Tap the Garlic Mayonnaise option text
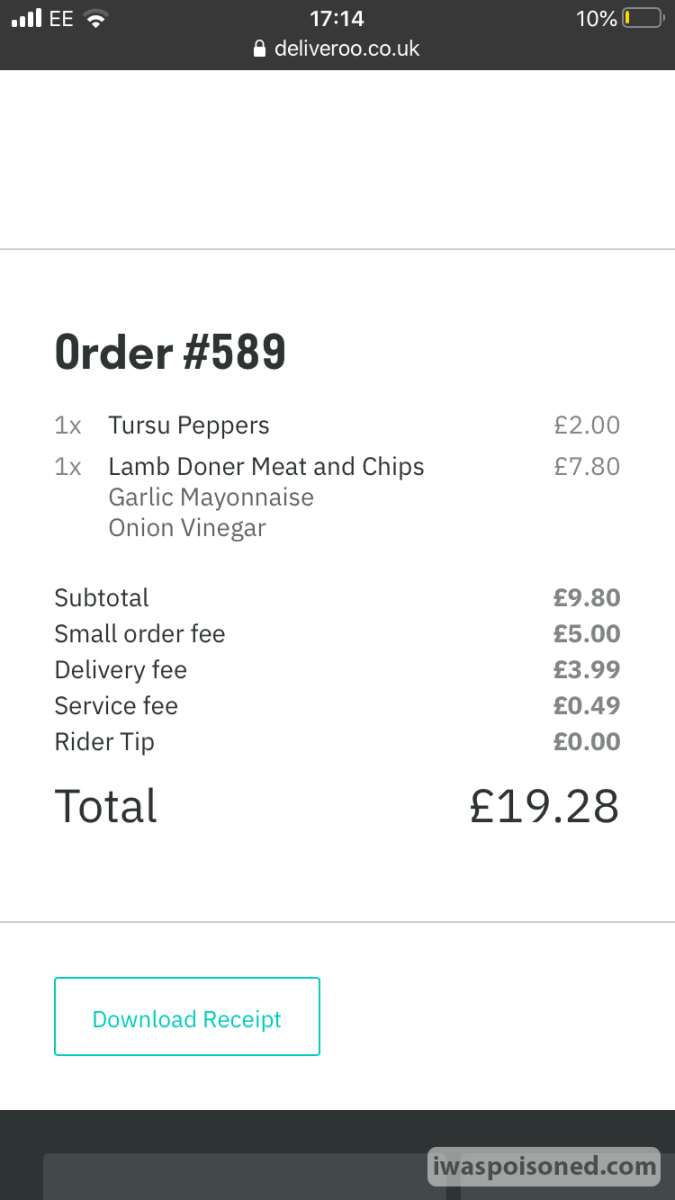Image resolution: width=675 pixels, height=1200 pixels. coord(211,497)
